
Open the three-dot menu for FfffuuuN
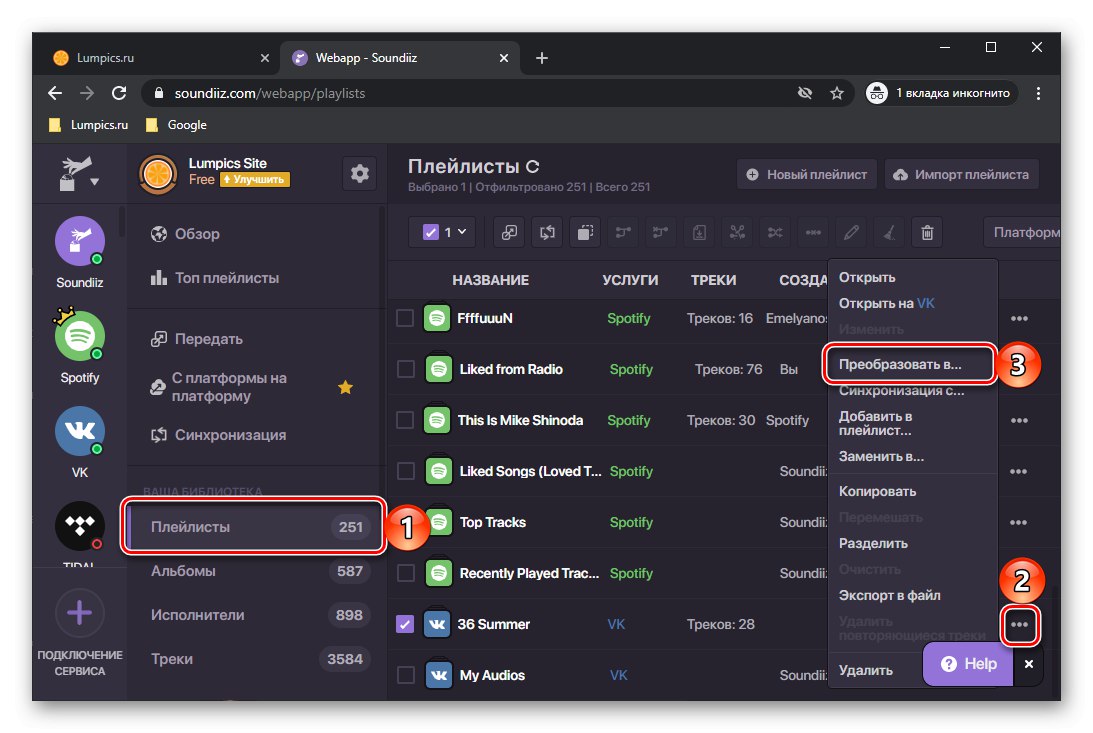pos(1019,318)
